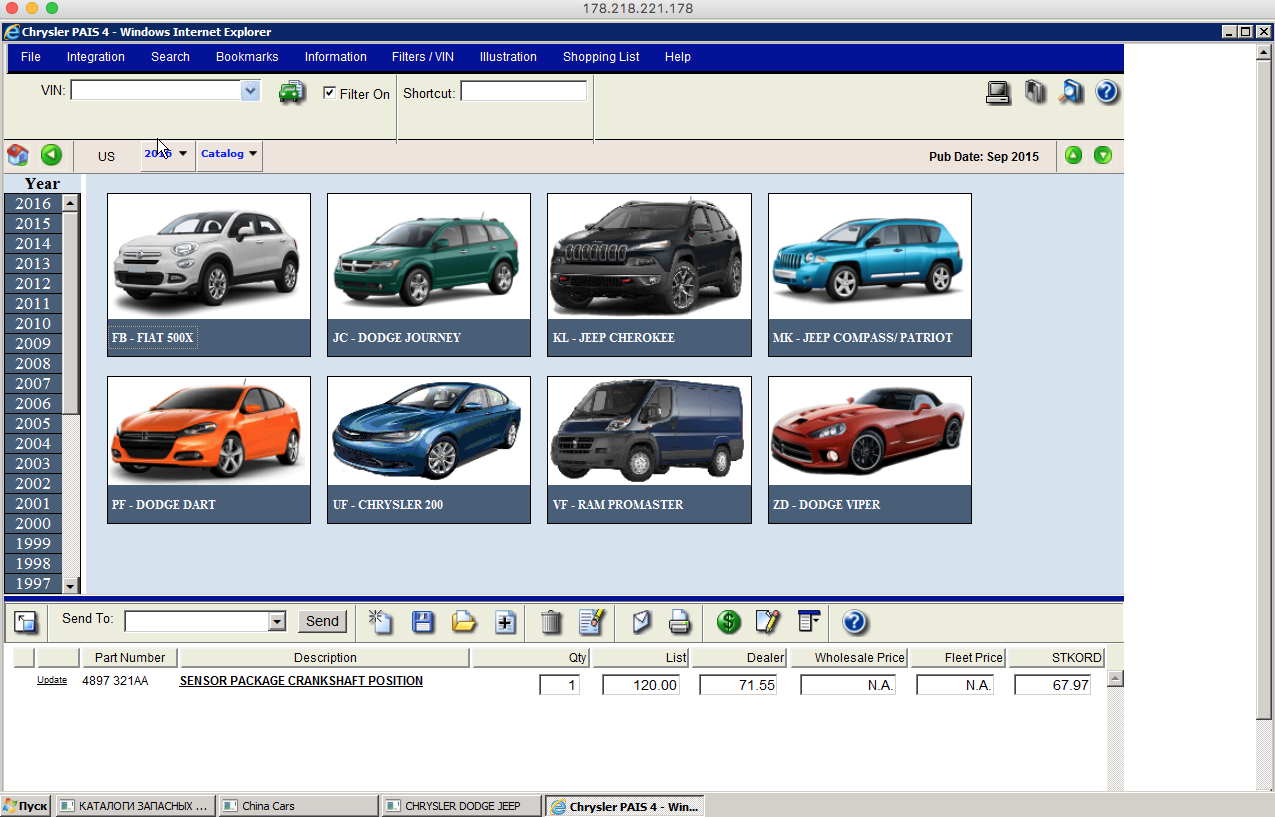This screenshot has height=817, width=1275.
Task: Click the green dollar sign pricing icon
Action: (x=729, y=622)
